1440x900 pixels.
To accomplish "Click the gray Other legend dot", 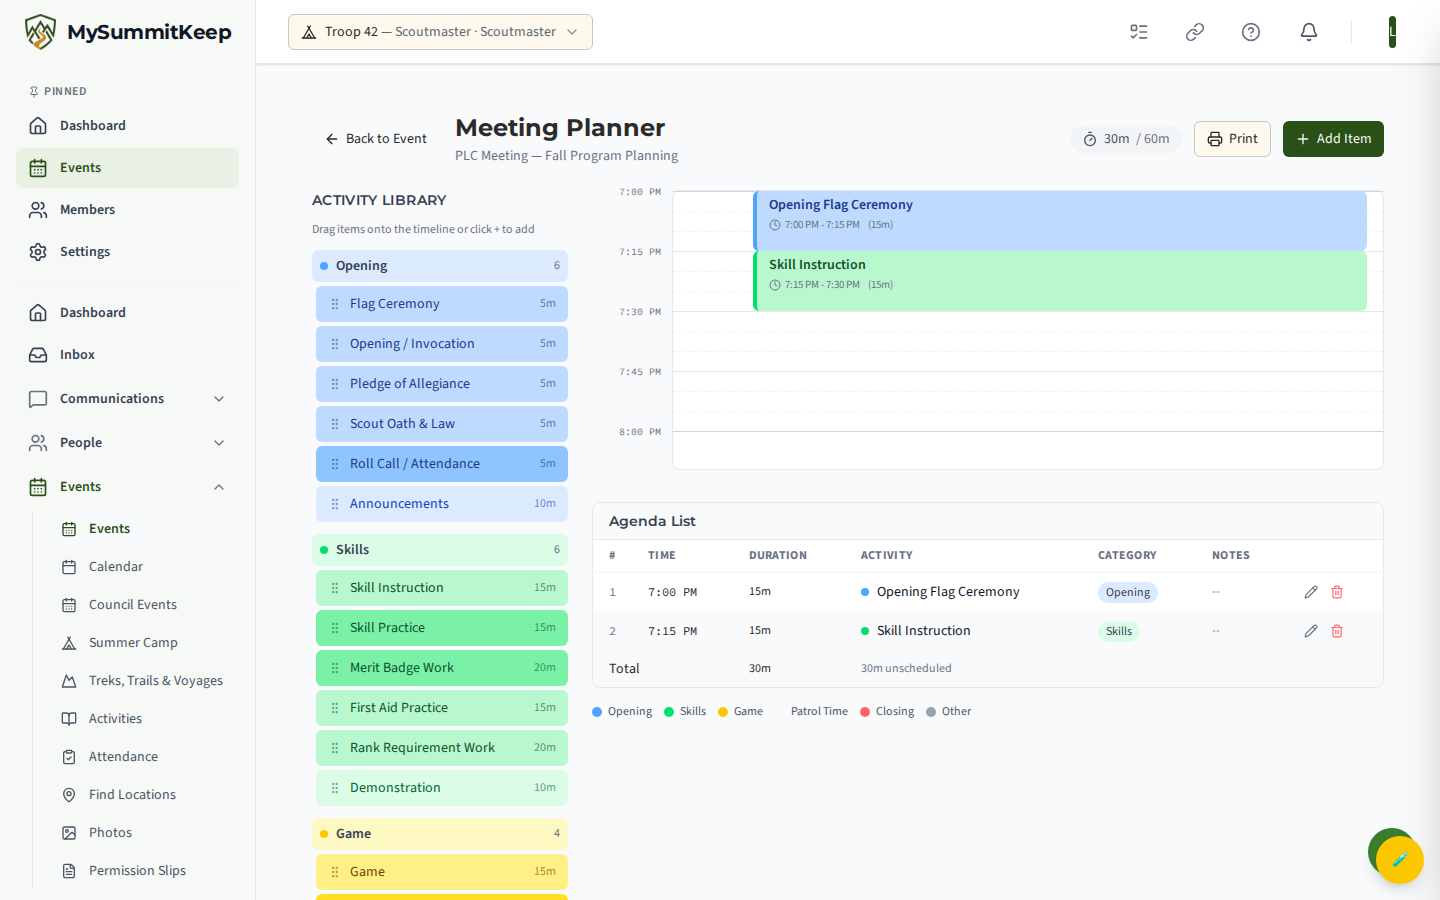I will point(931,712).
